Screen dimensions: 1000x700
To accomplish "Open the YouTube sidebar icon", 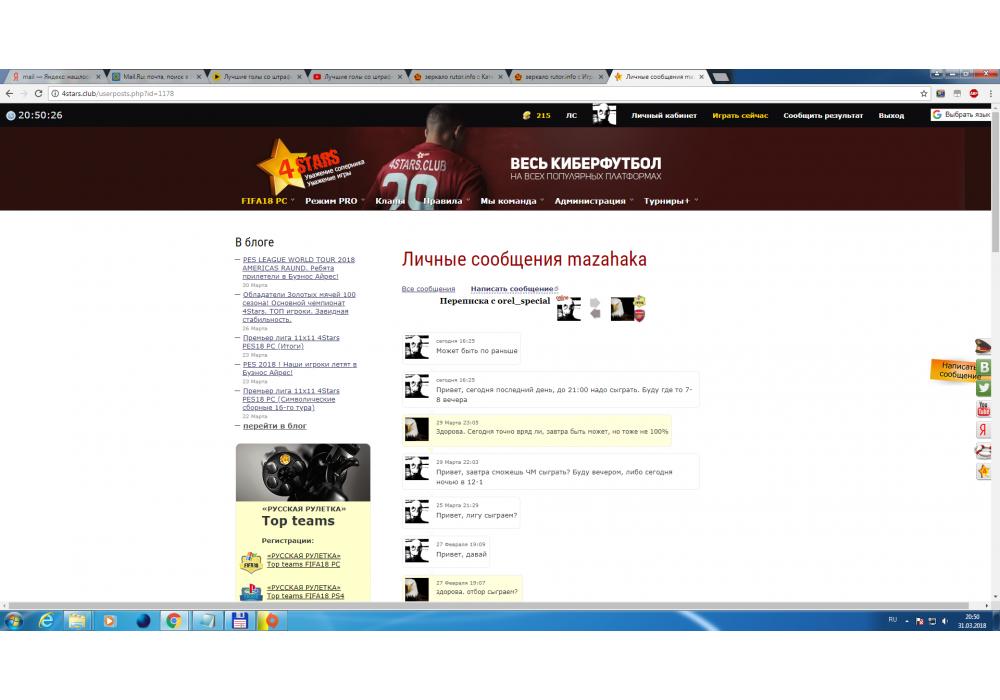I will point(984,409).
